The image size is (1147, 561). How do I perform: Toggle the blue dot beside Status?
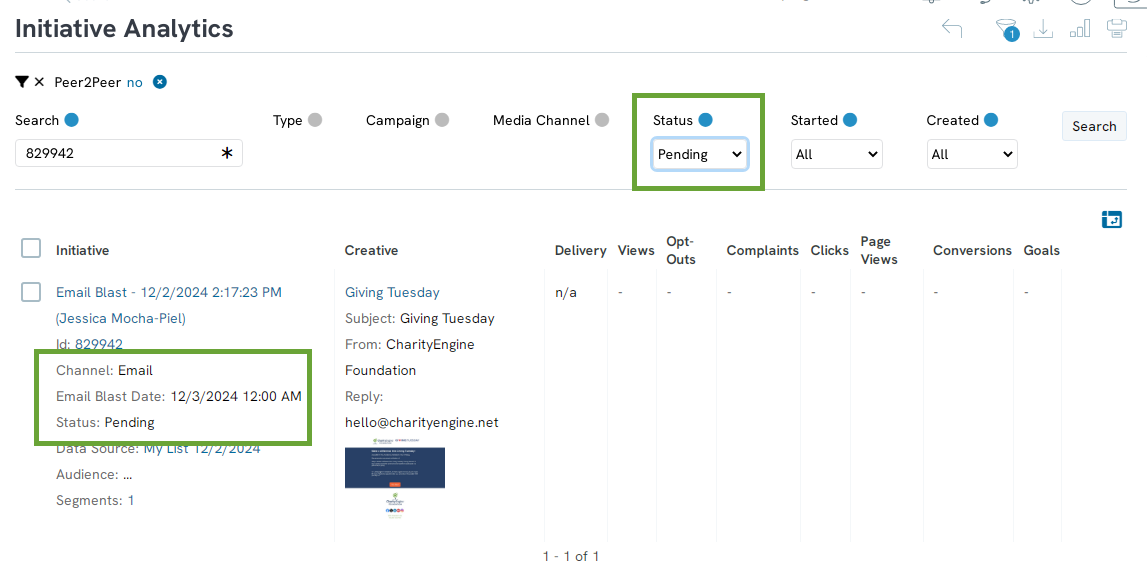click(x=705, y=120)
